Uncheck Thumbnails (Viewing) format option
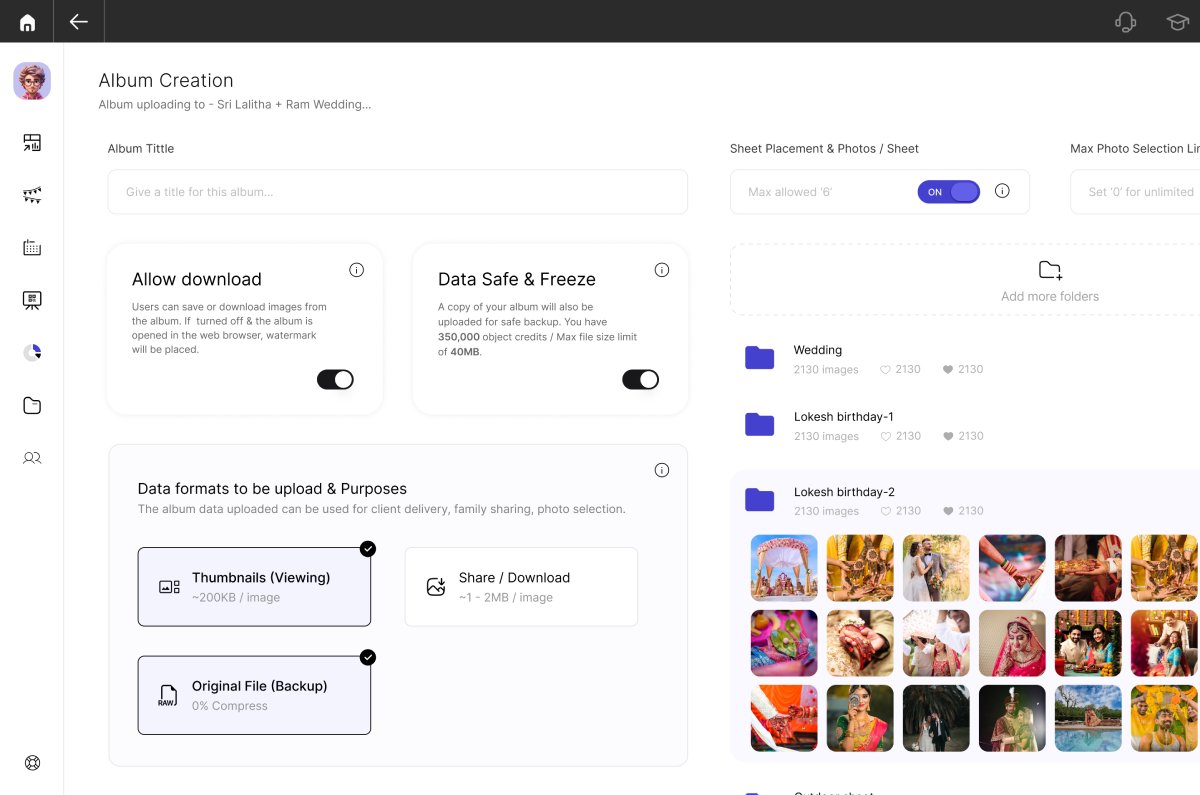 254,587
